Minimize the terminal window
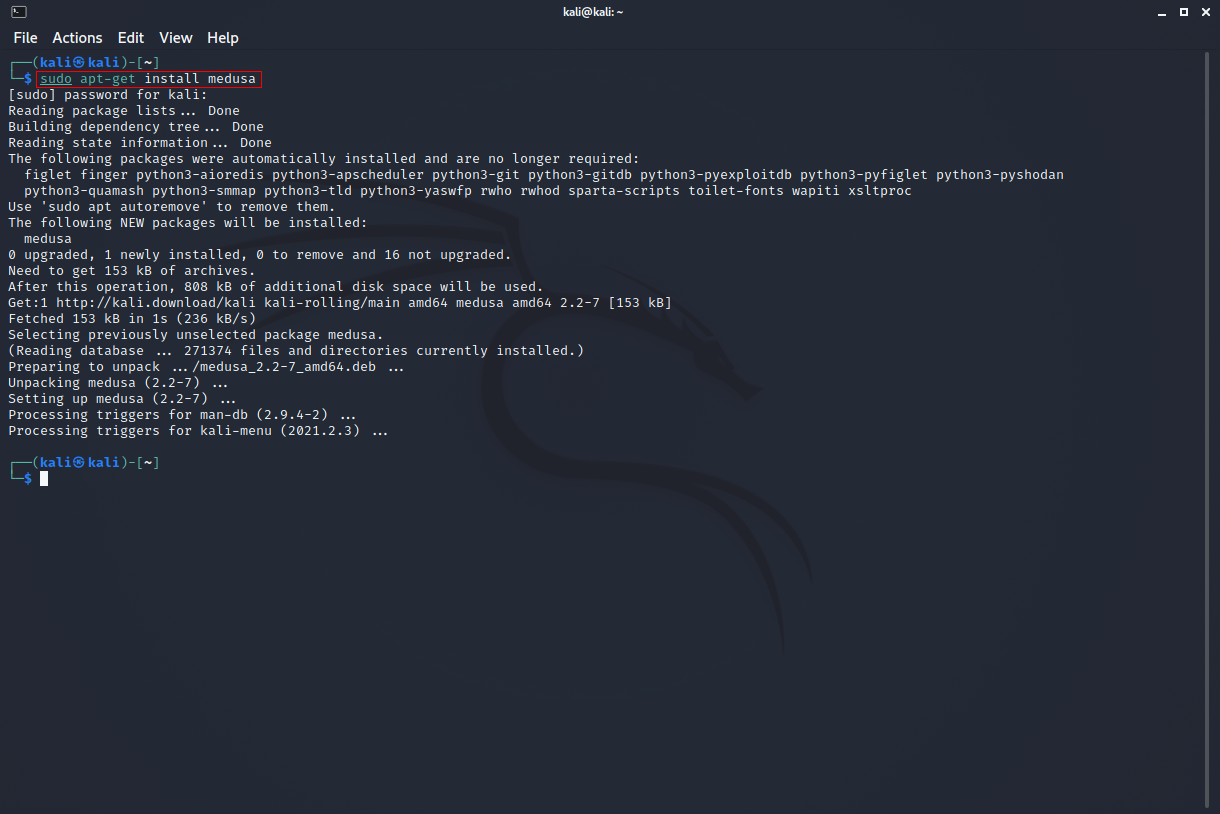The image size is (1220, 814). coord(1160,12)
